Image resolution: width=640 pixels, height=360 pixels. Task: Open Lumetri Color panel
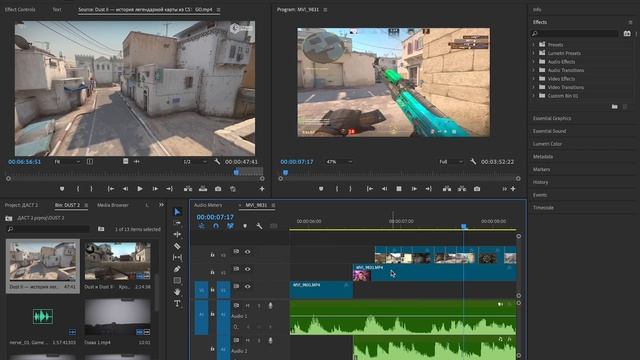tap(547, 144)
